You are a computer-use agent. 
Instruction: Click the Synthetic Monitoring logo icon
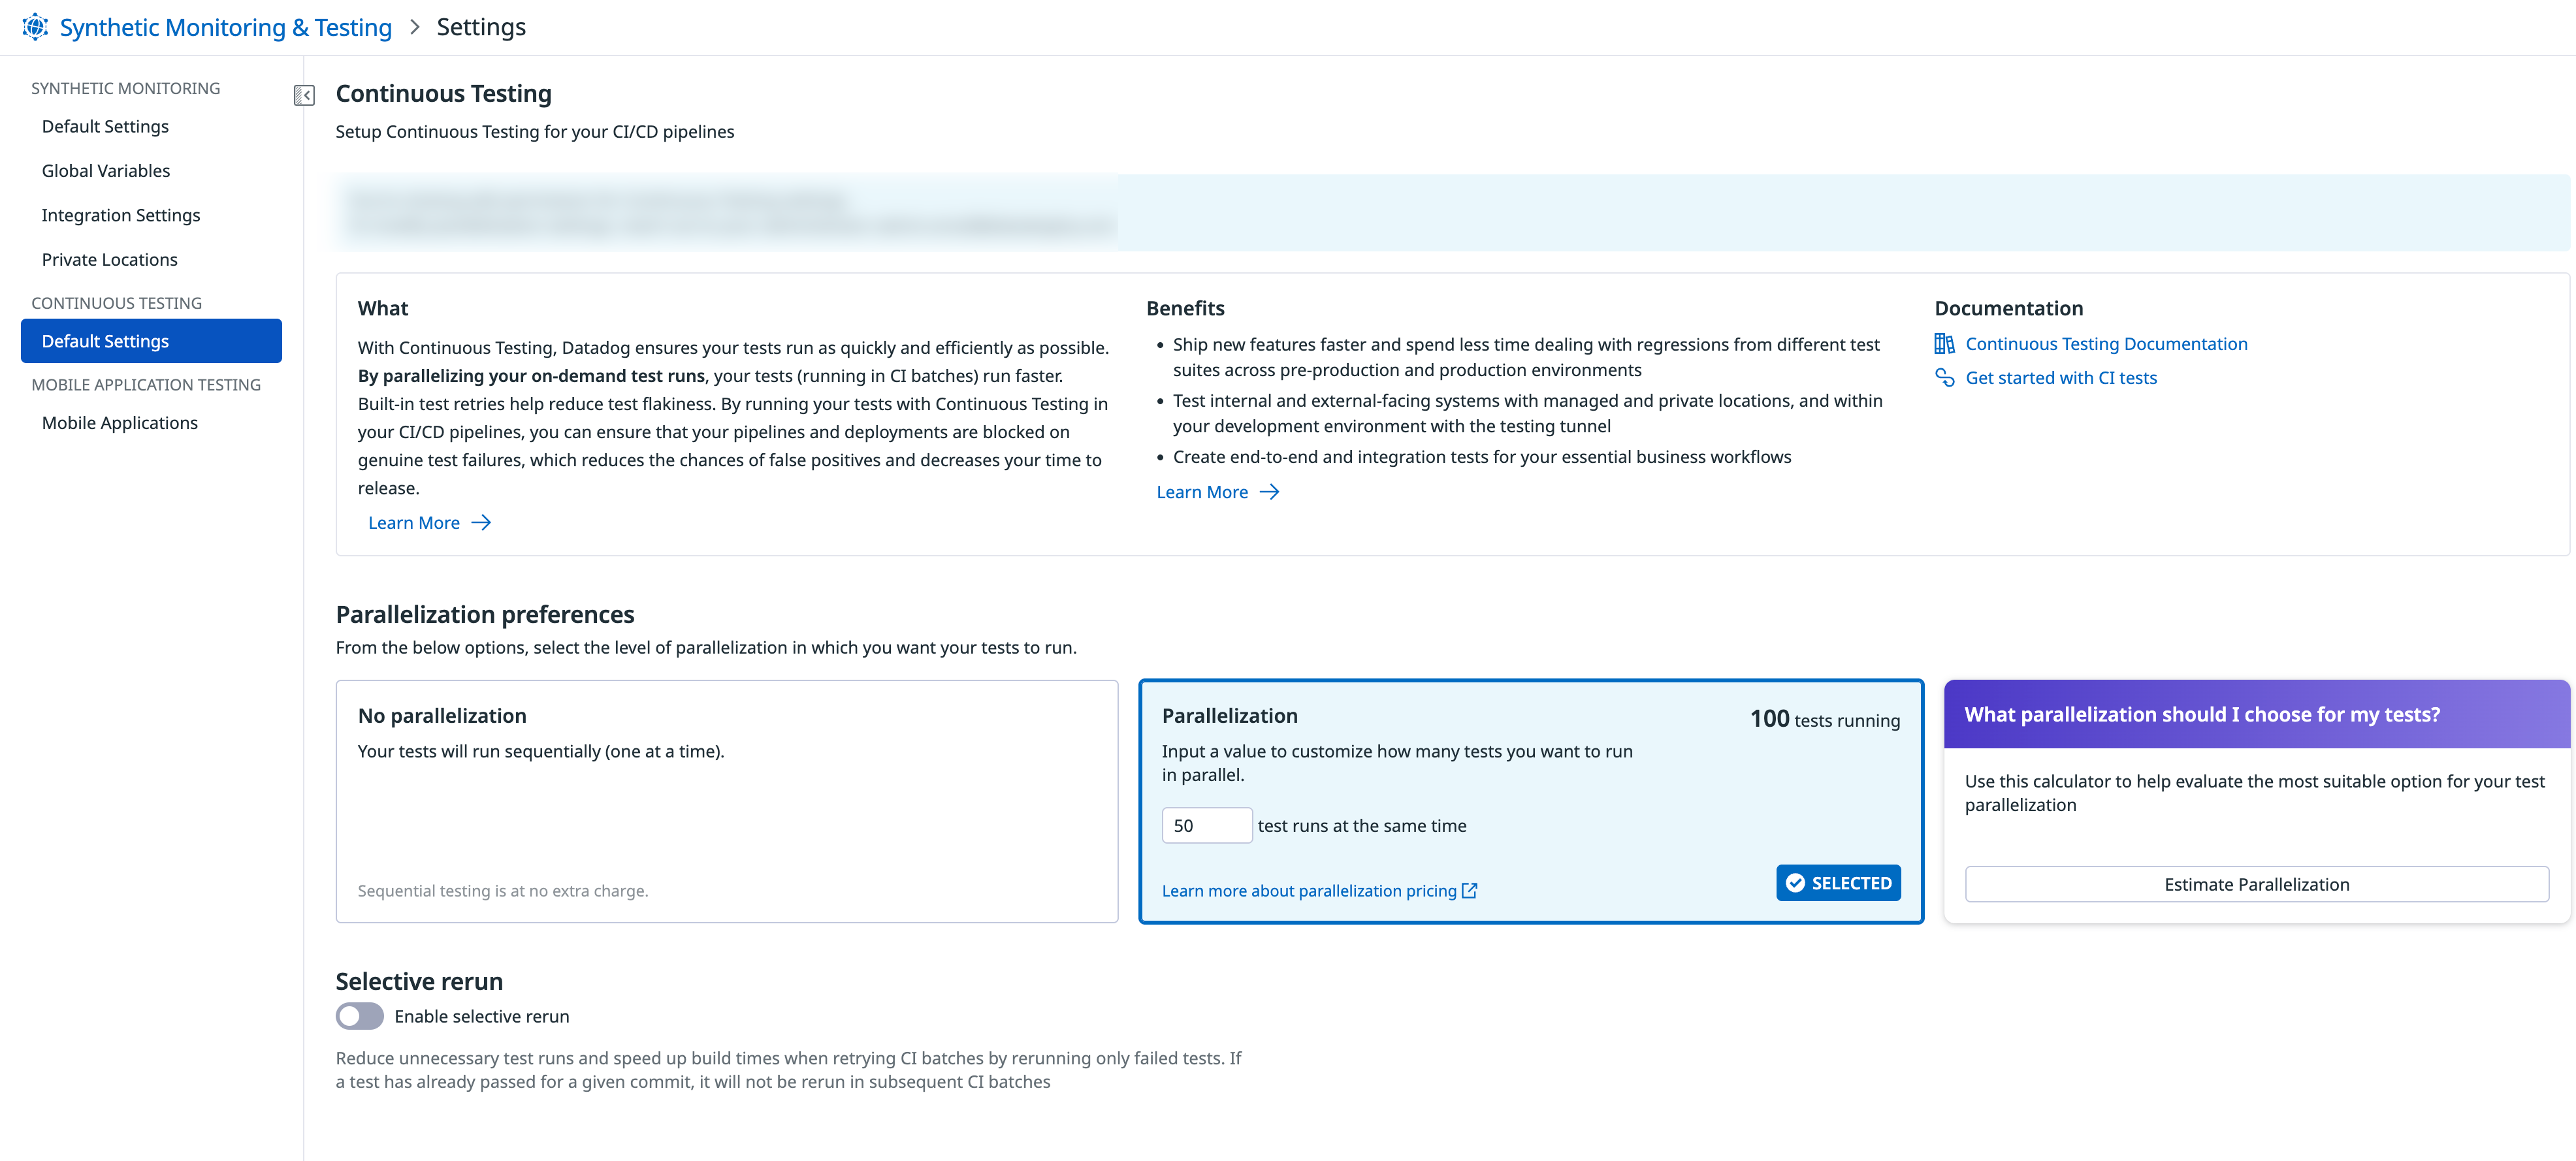click(35, 27)
